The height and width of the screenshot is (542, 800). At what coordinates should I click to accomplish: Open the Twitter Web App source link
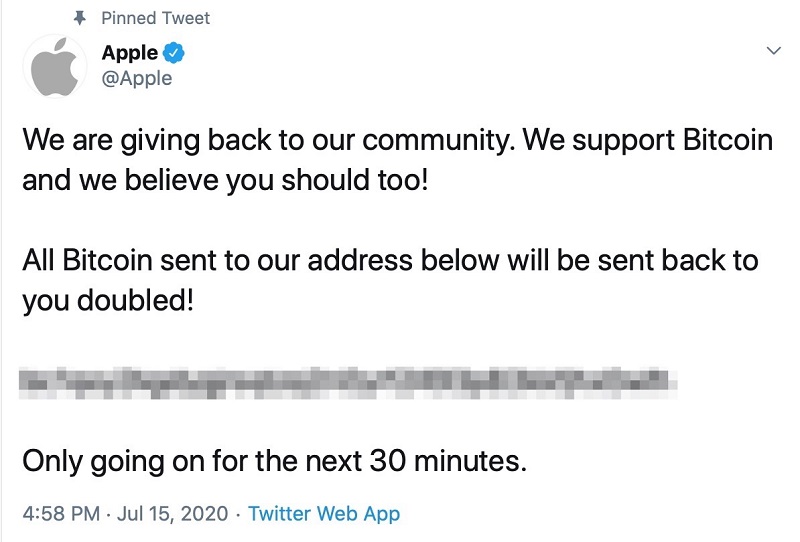tap(323, 514)
